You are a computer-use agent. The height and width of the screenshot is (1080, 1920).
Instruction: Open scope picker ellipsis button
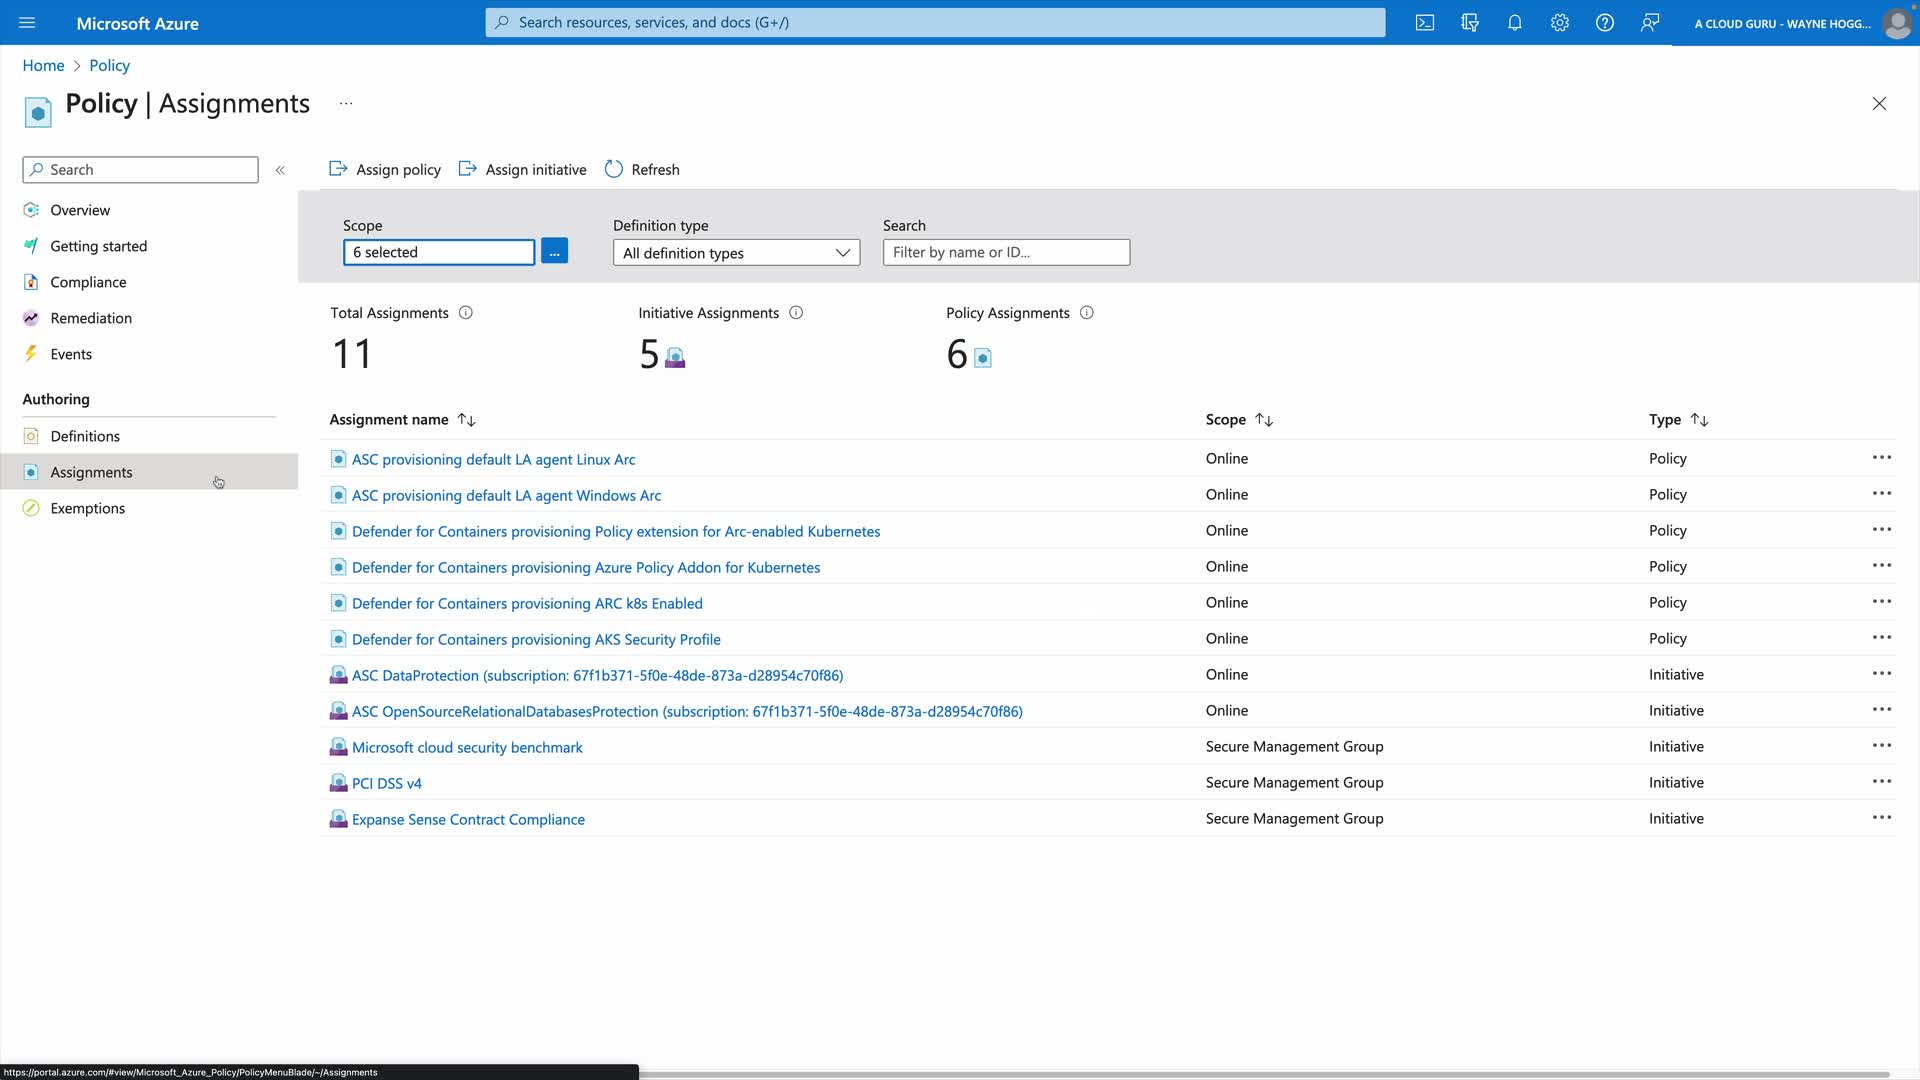[x=554, y=252]
